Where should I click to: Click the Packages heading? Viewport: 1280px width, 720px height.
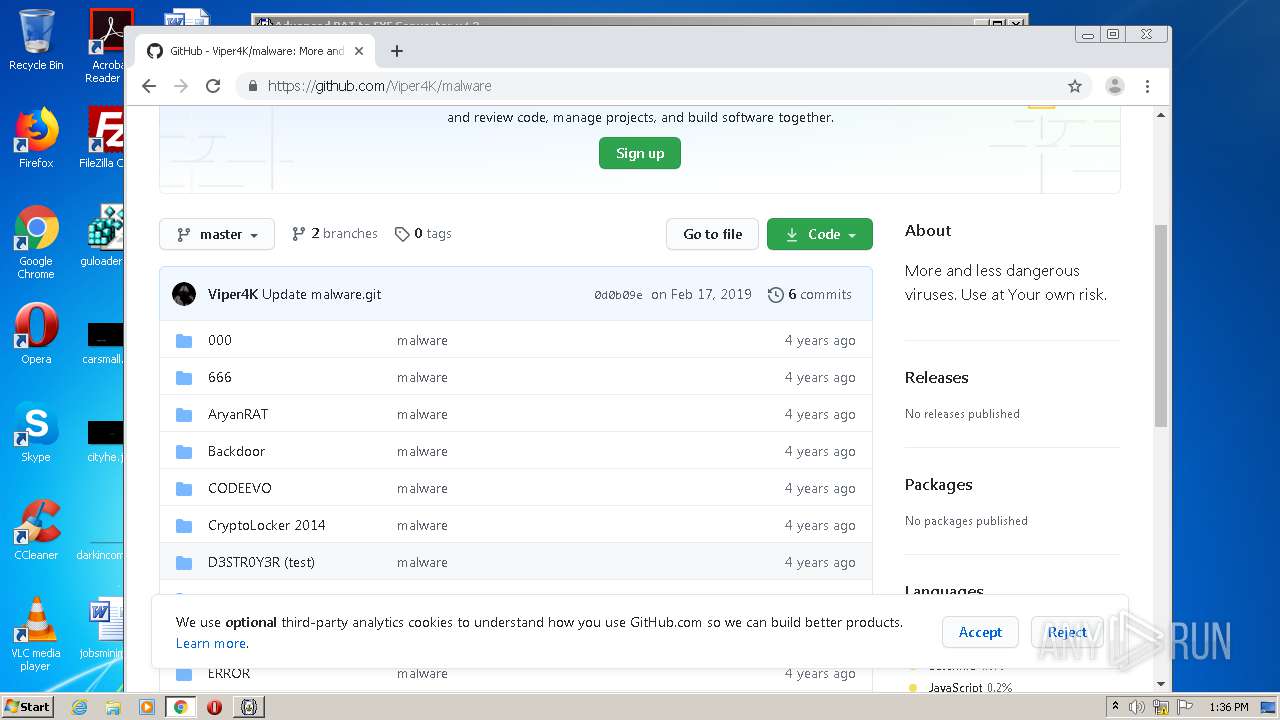tap(939, 484)
